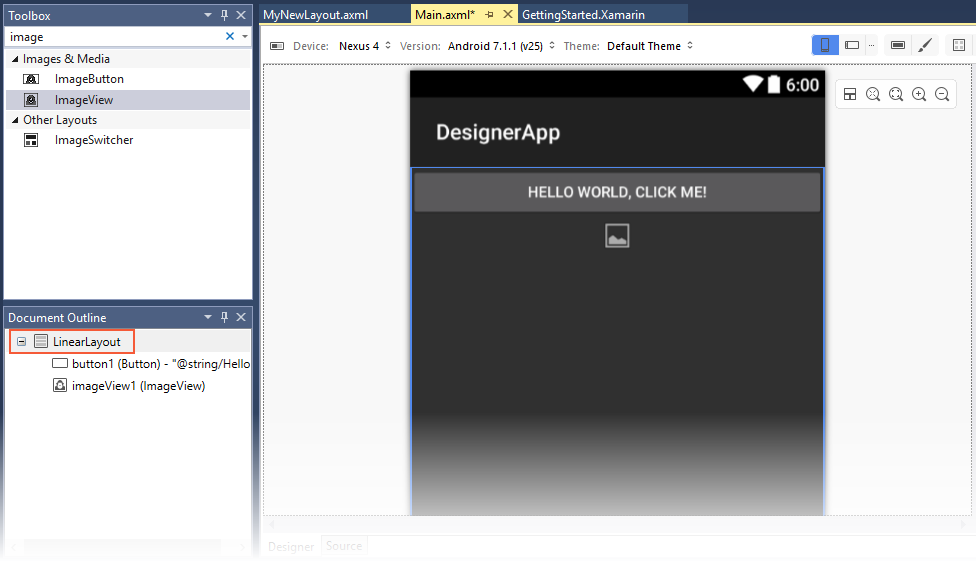This screenshot has height=562, width=976.
Task: Toggle auto-hide pin for Document Outline
Action: pos(224,317)
